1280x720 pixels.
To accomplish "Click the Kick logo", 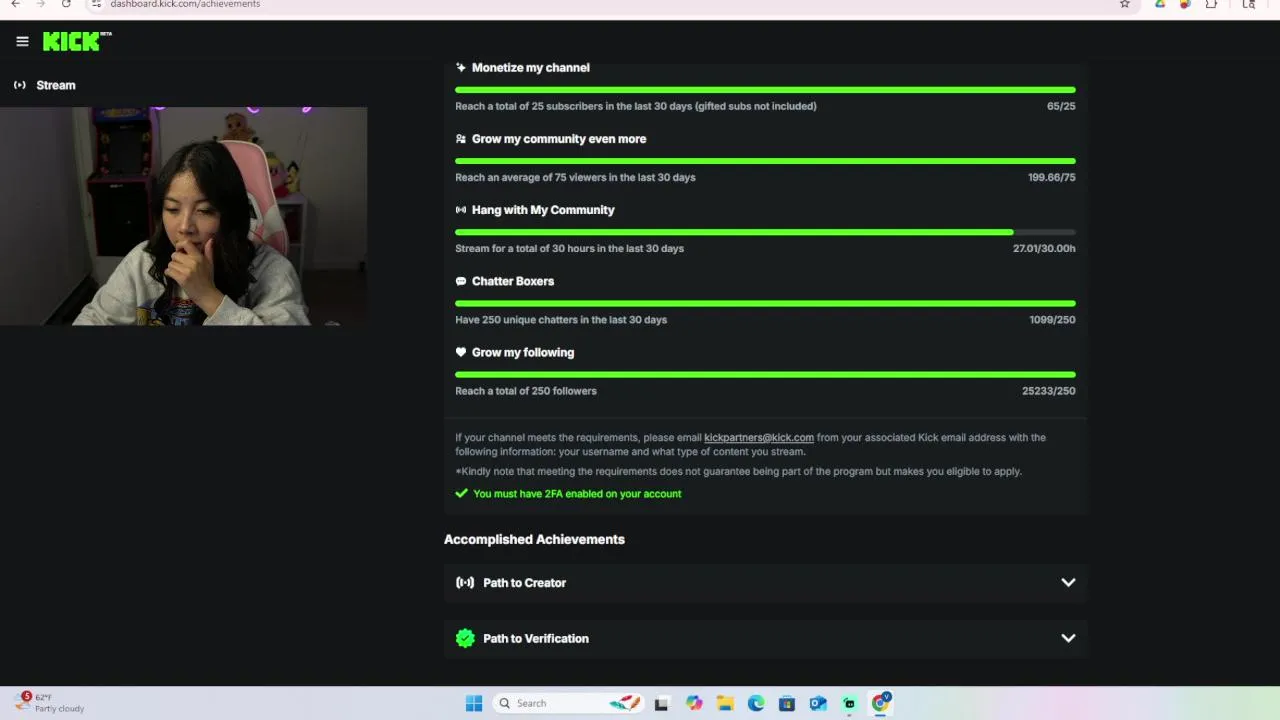I will [x=76, y=41].
